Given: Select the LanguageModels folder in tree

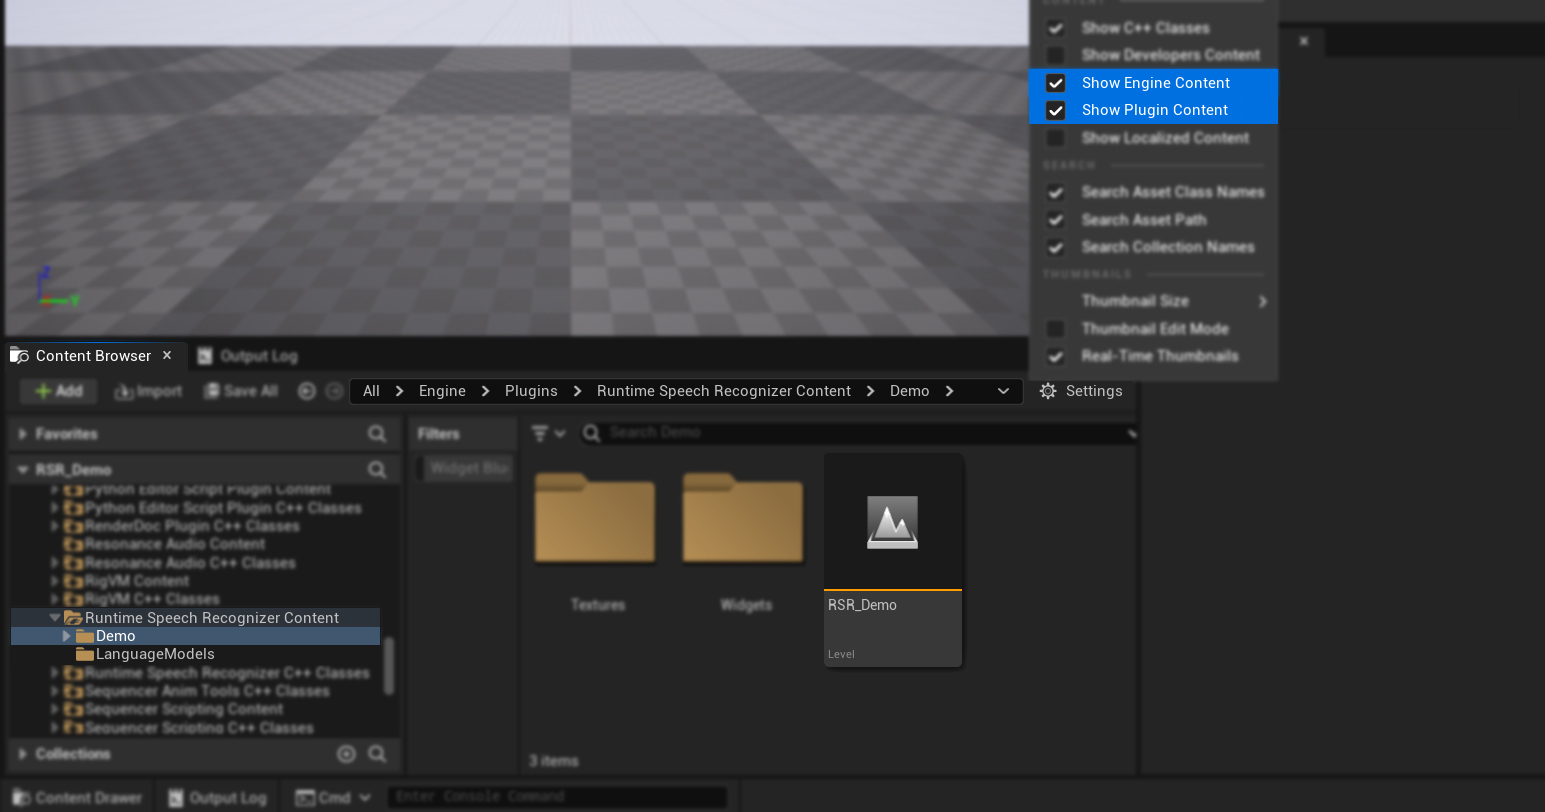Looking at the screenshot, I should [155, 654].
